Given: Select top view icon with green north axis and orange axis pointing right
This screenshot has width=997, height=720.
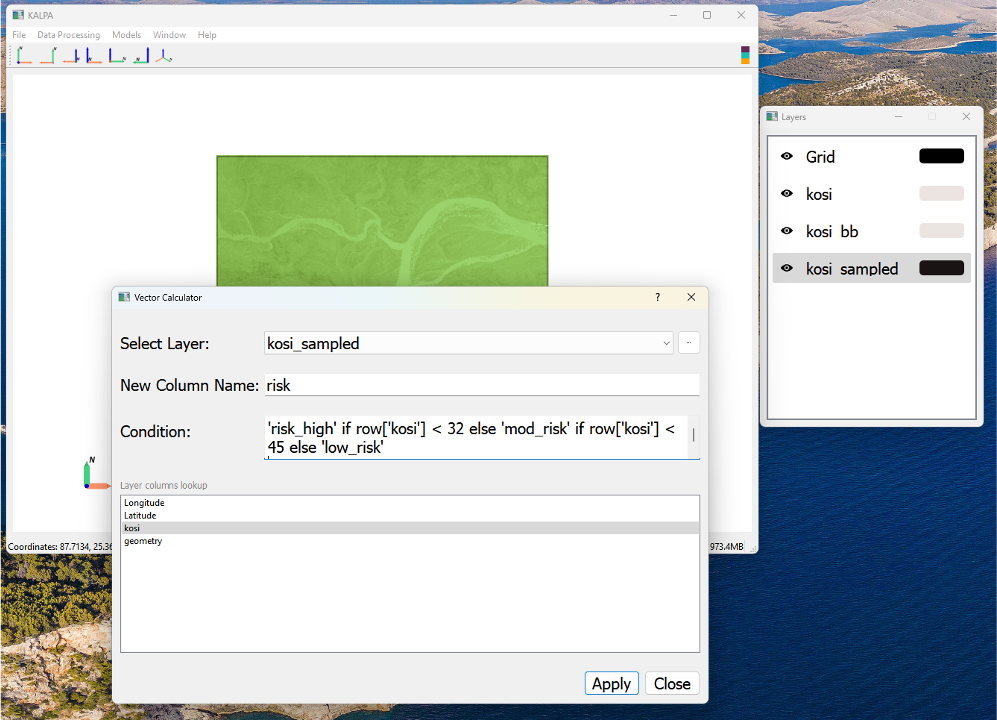Looking at the screenshot, I should tap(24, 55).
